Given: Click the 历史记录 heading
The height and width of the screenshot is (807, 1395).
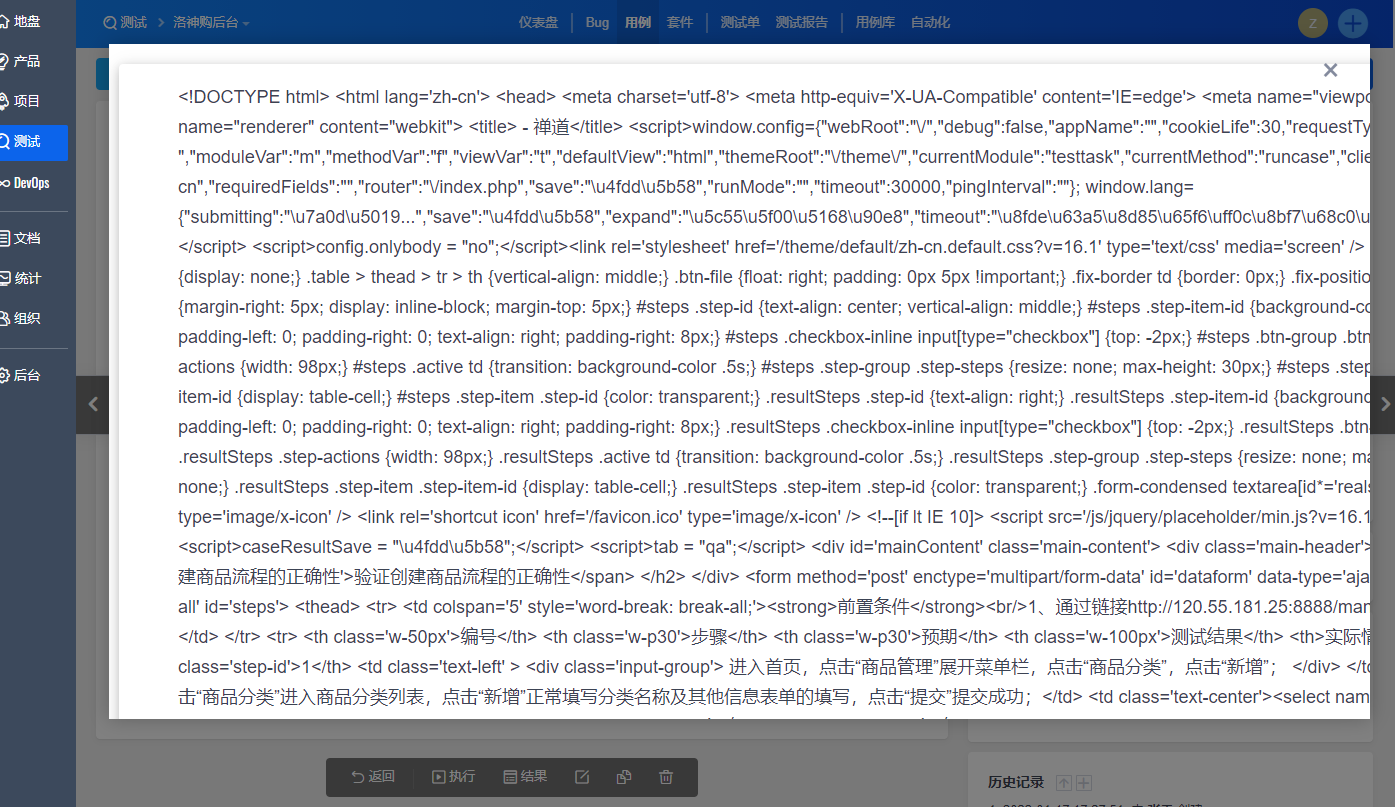Looking at the screenshot, I should click(1016, 783).
